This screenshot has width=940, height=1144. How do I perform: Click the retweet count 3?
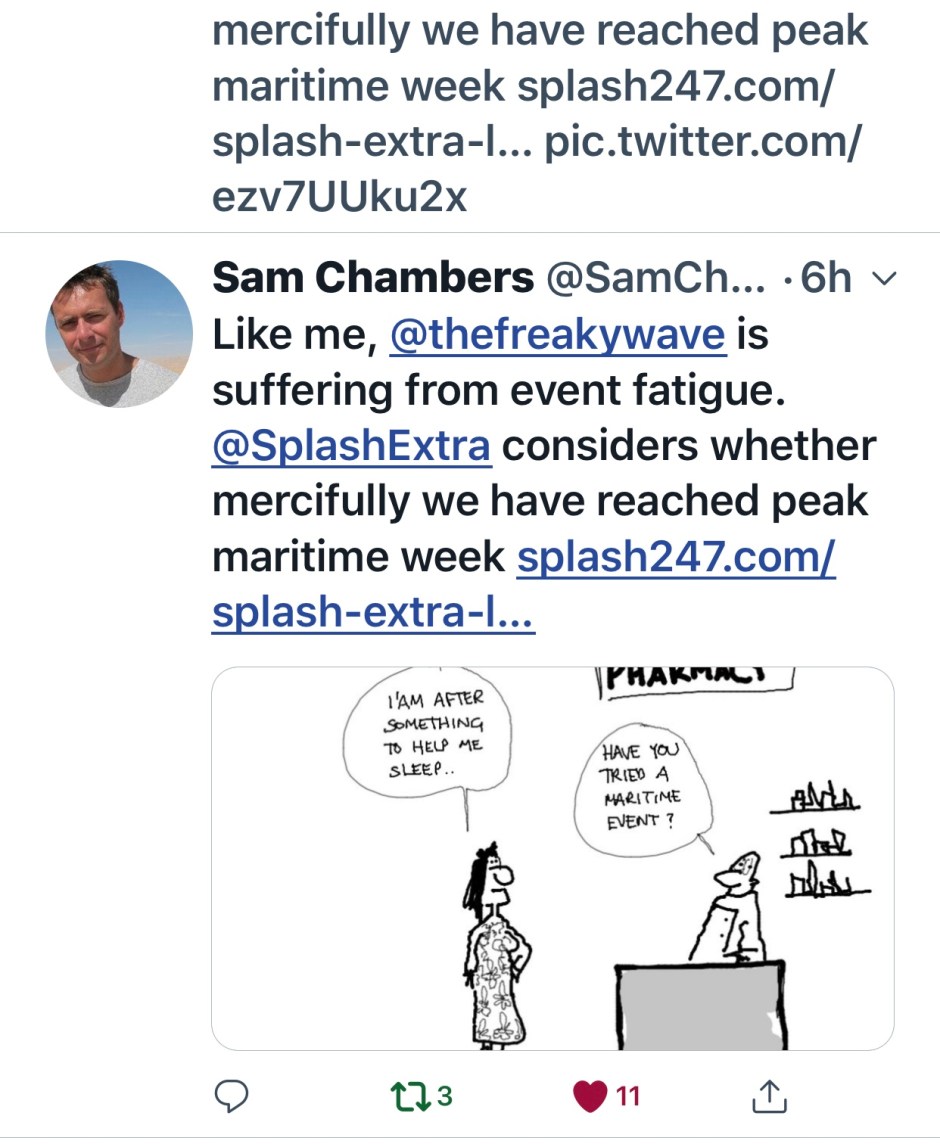click(x=445, y=1096)
